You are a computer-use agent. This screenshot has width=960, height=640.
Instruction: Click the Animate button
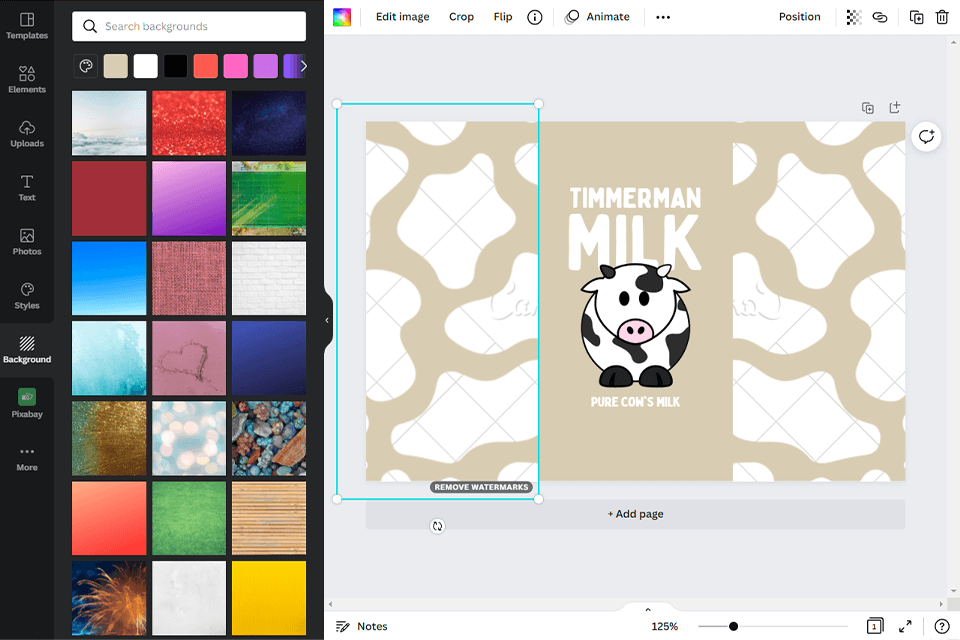pyautogui.click(x=598, y=16)
